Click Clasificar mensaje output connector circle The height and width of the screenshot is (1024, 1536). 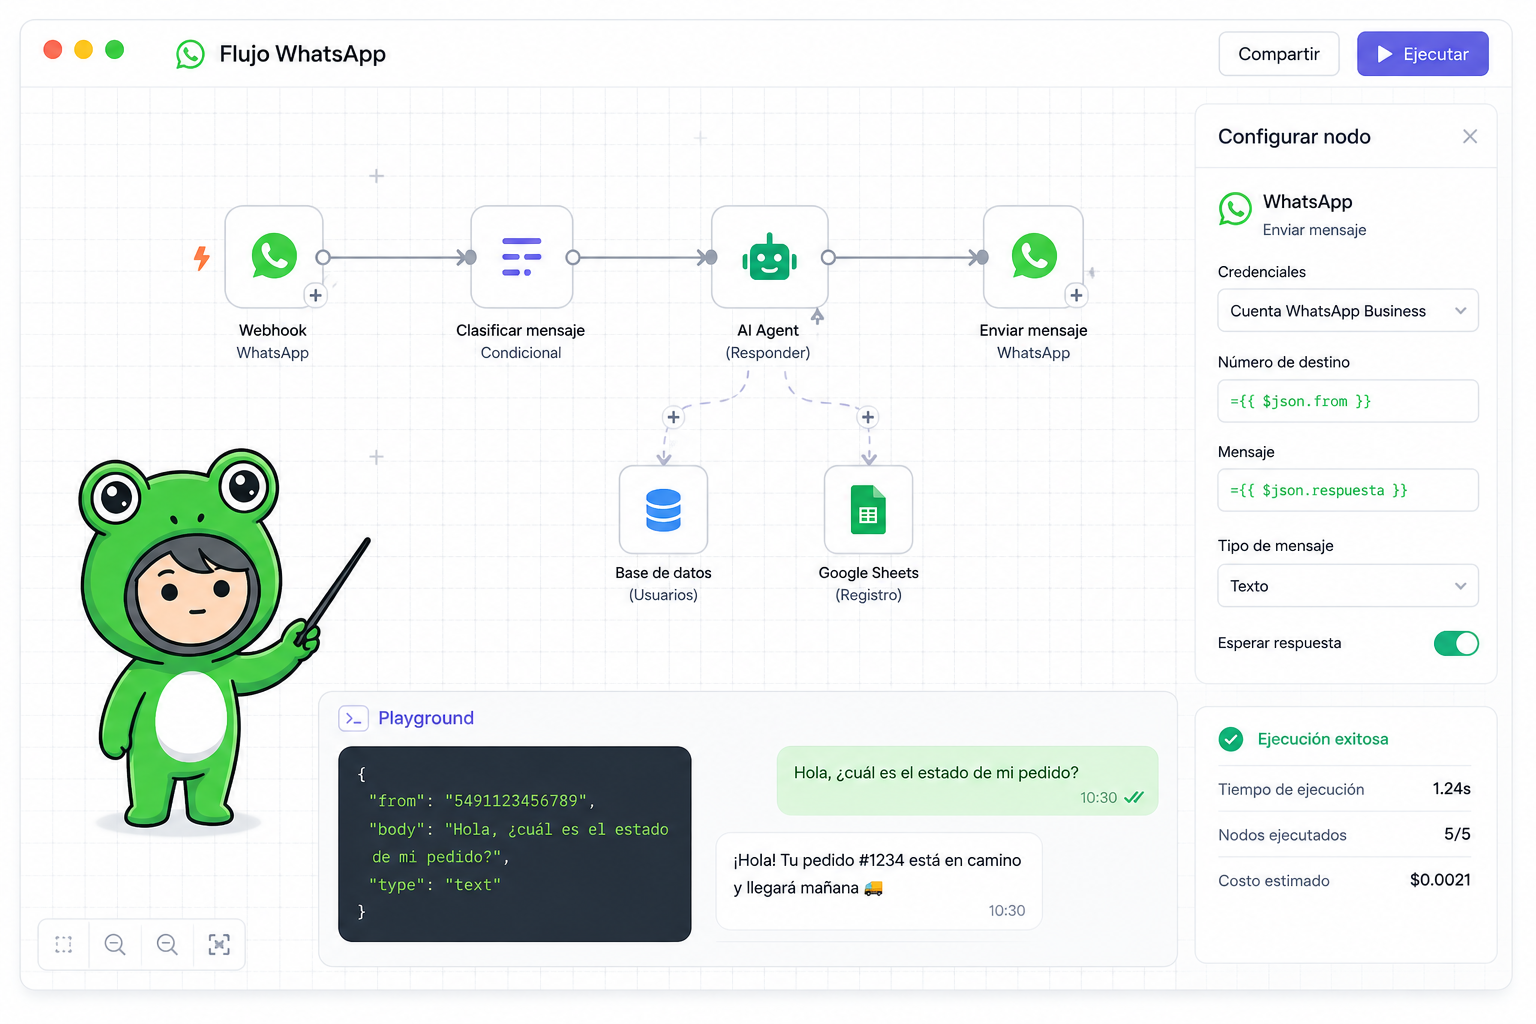573,257
